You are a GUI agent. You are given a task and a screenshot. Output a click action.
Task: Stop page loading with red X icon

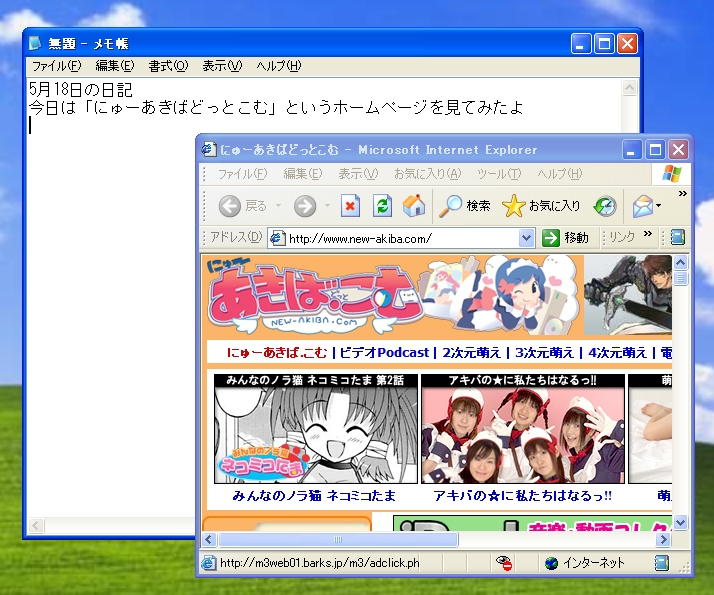(350, 206)
